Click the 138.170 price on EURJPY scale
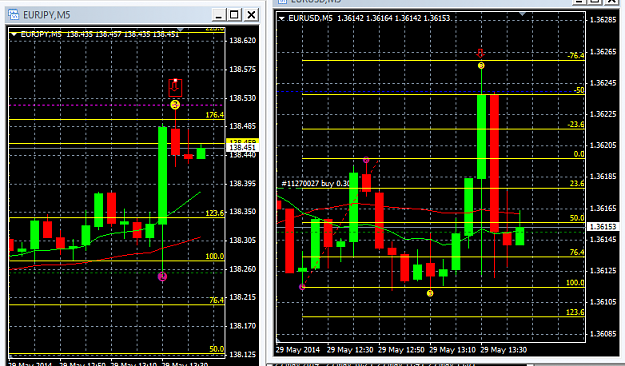 (242, 326)
